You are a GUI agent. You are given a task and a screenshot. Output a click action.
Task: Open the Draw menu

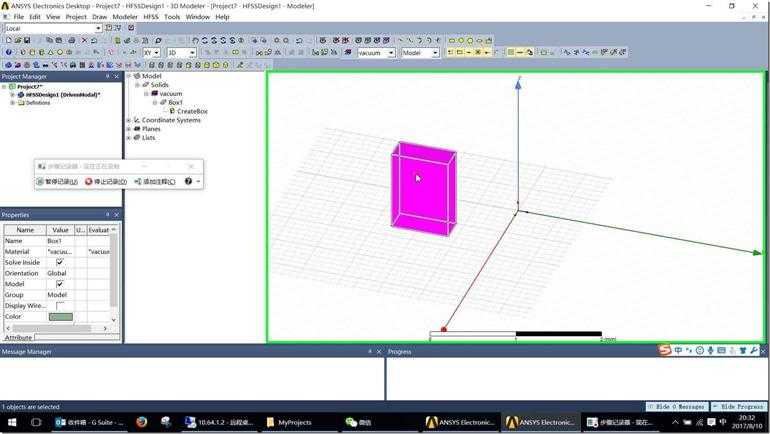[99, 17]
